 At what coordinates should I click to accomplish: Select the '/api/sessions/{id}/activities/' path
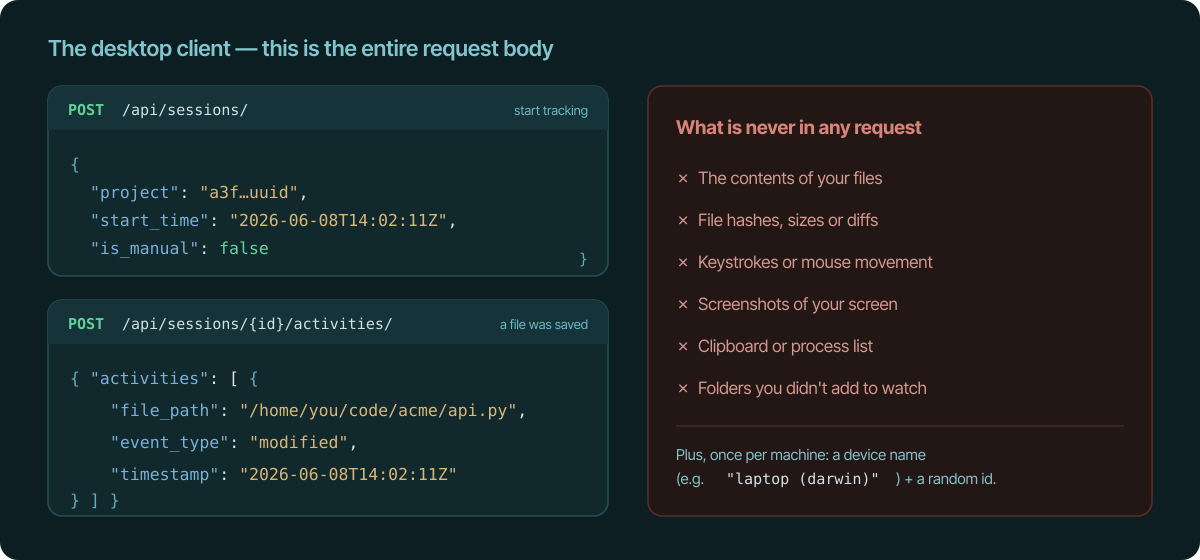pos(257,324)
